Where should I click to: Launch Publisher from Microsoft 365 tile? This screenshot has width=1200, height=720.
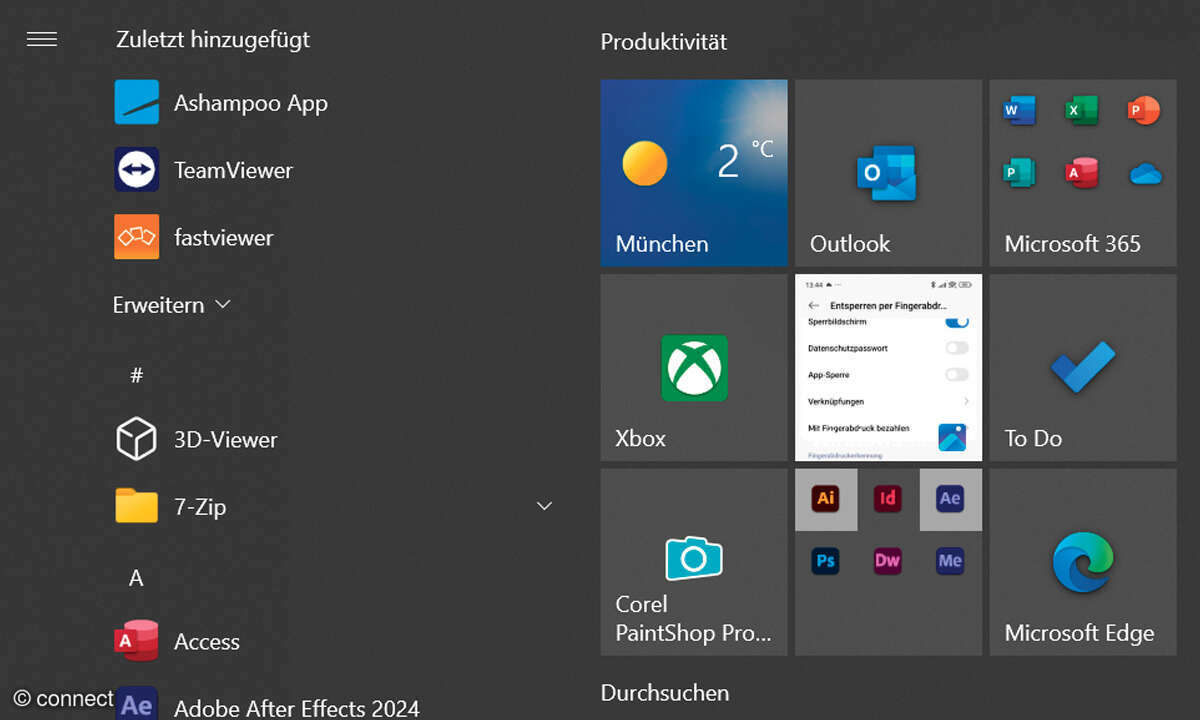point(1019,173)
